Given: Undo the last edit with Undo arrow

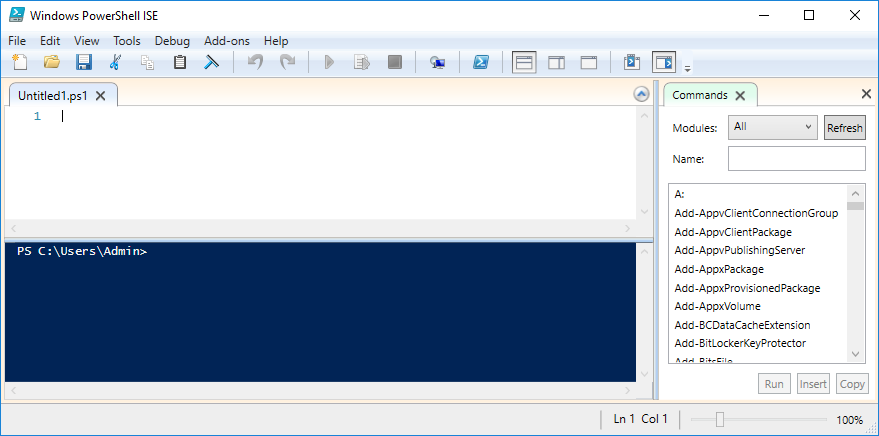Looking at the screenshot, I should (255, 62).
